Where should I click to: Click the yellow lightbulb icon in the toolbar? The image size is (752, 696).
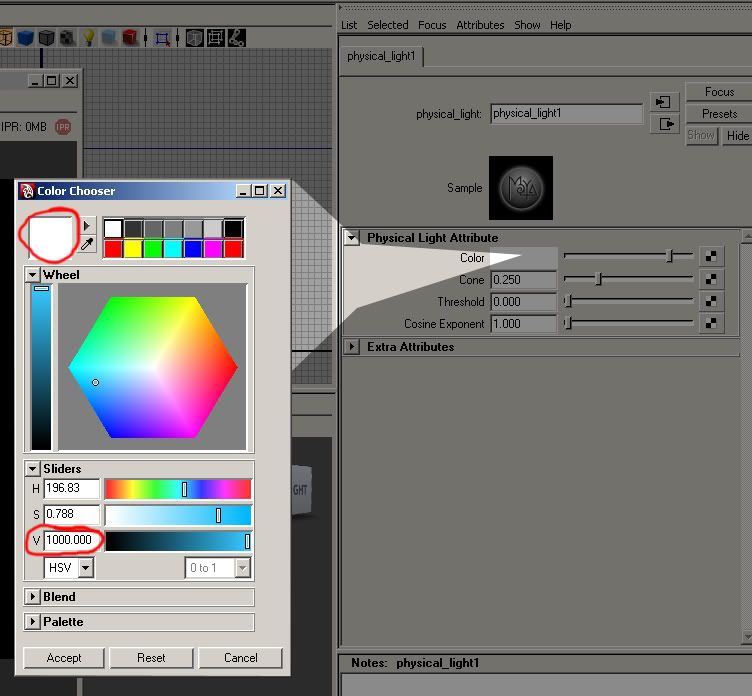click(x=88, y=38)
